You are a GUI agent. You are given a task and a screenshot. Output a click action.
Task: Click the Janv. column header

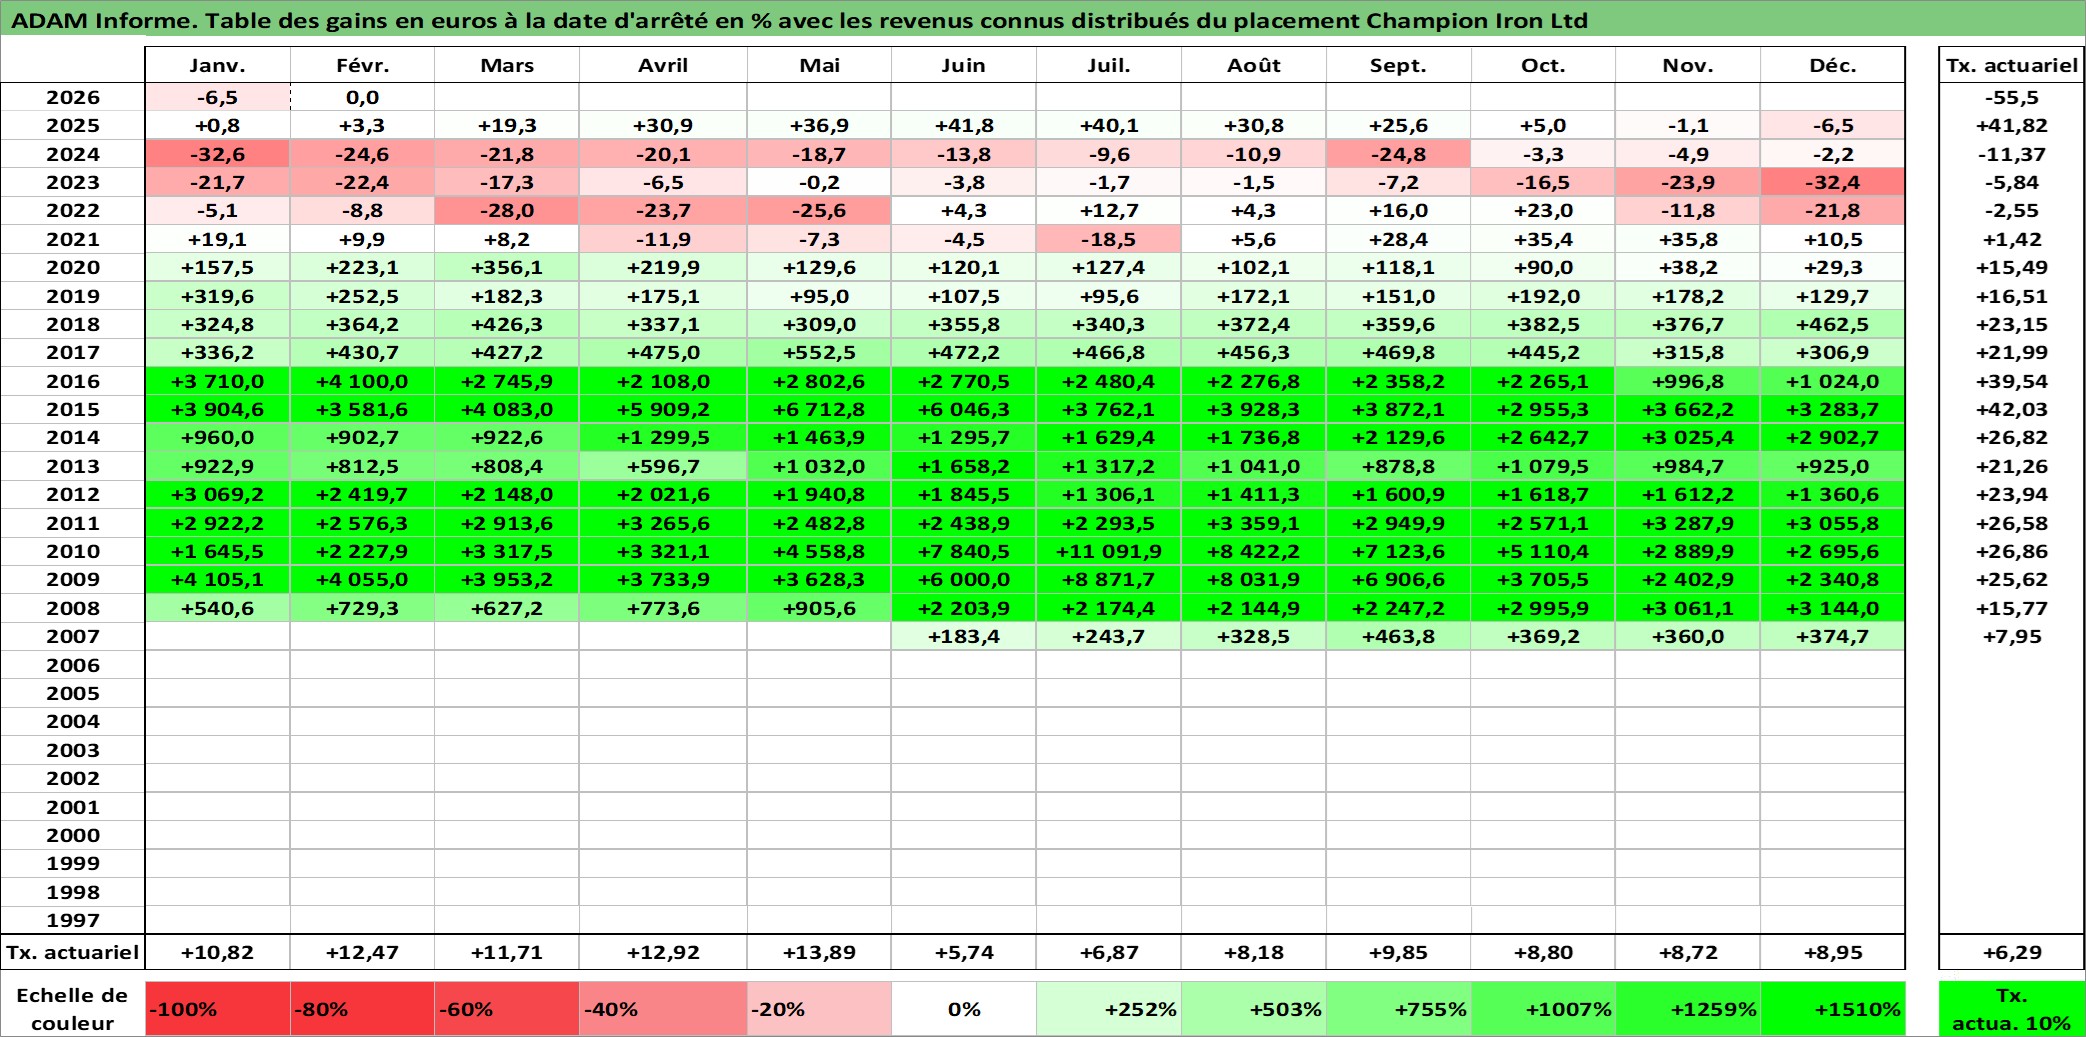[217, 65]
